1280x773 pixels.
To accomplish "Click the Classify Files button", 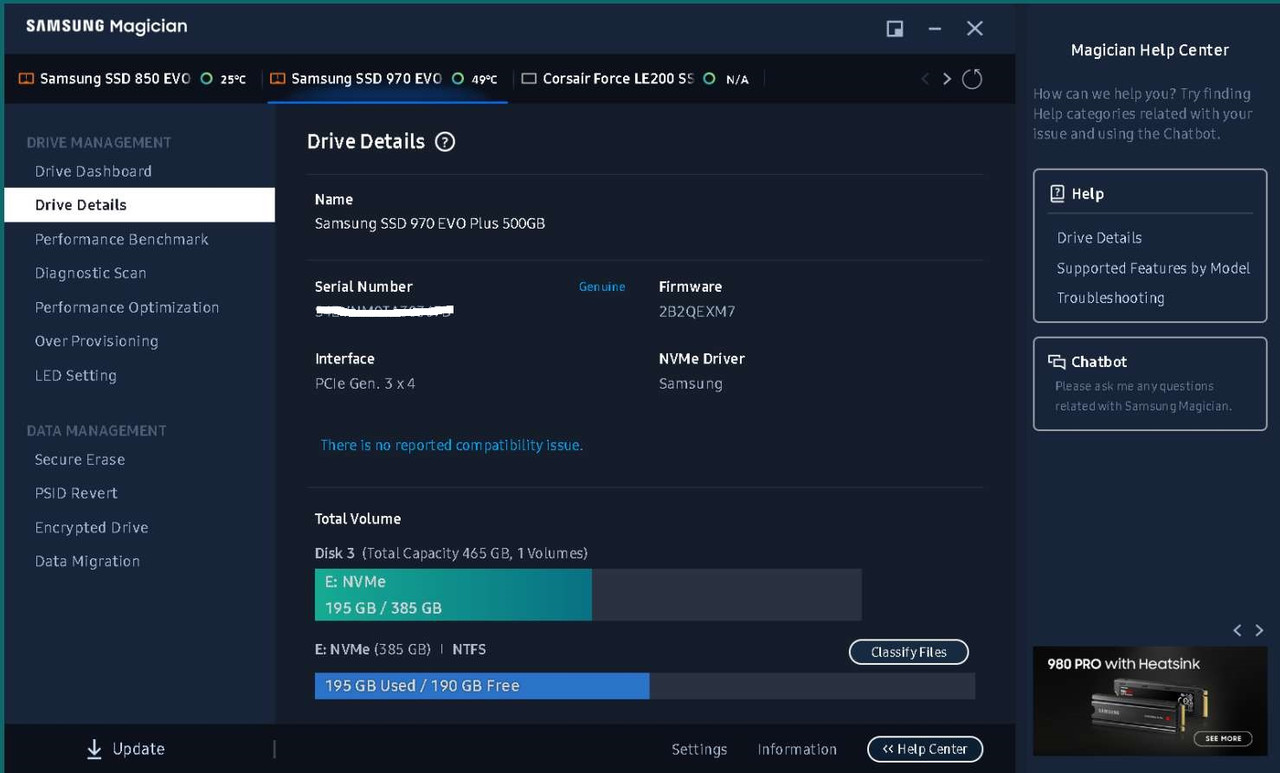I will 909,652.
